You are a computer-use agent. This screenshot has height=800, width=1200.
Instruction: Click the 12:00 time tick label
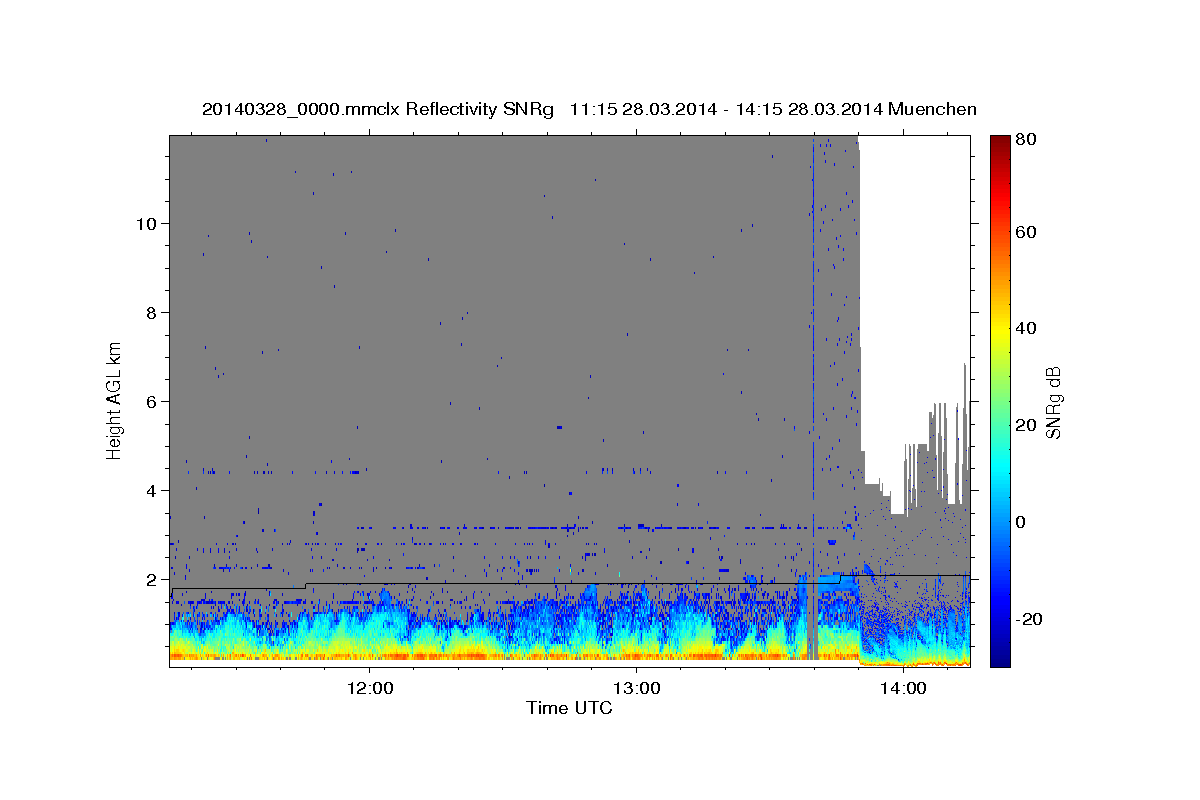[370, 688]
